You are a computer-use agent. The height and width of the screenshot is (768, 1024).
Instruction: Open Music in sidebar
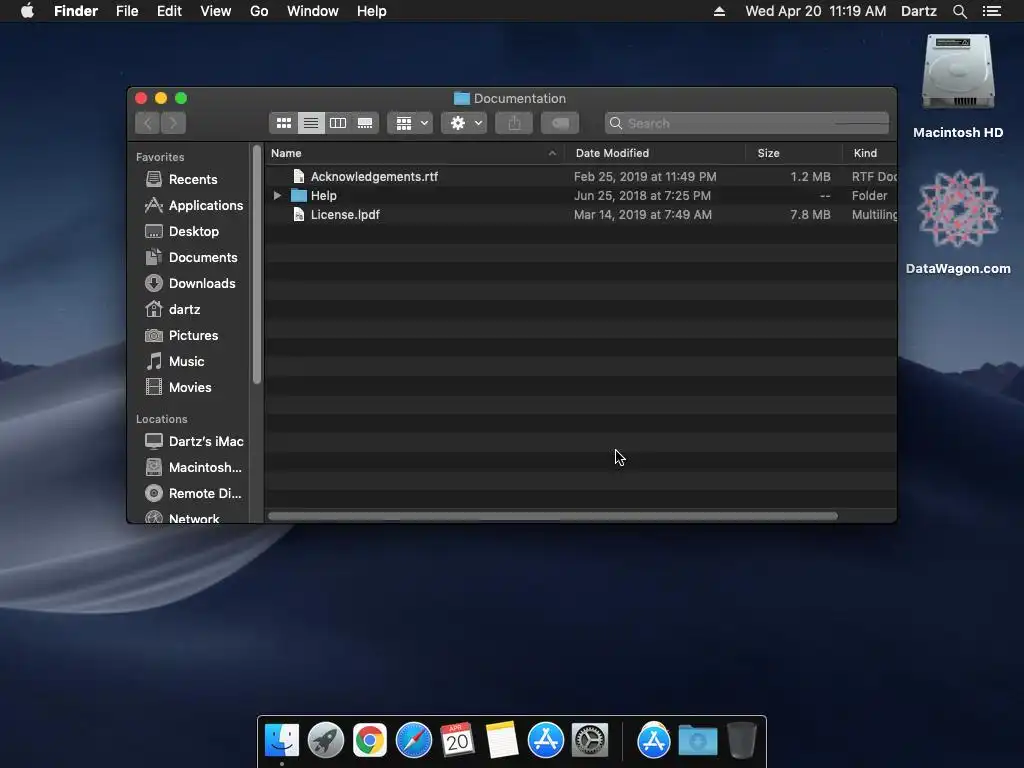[174, 361]
